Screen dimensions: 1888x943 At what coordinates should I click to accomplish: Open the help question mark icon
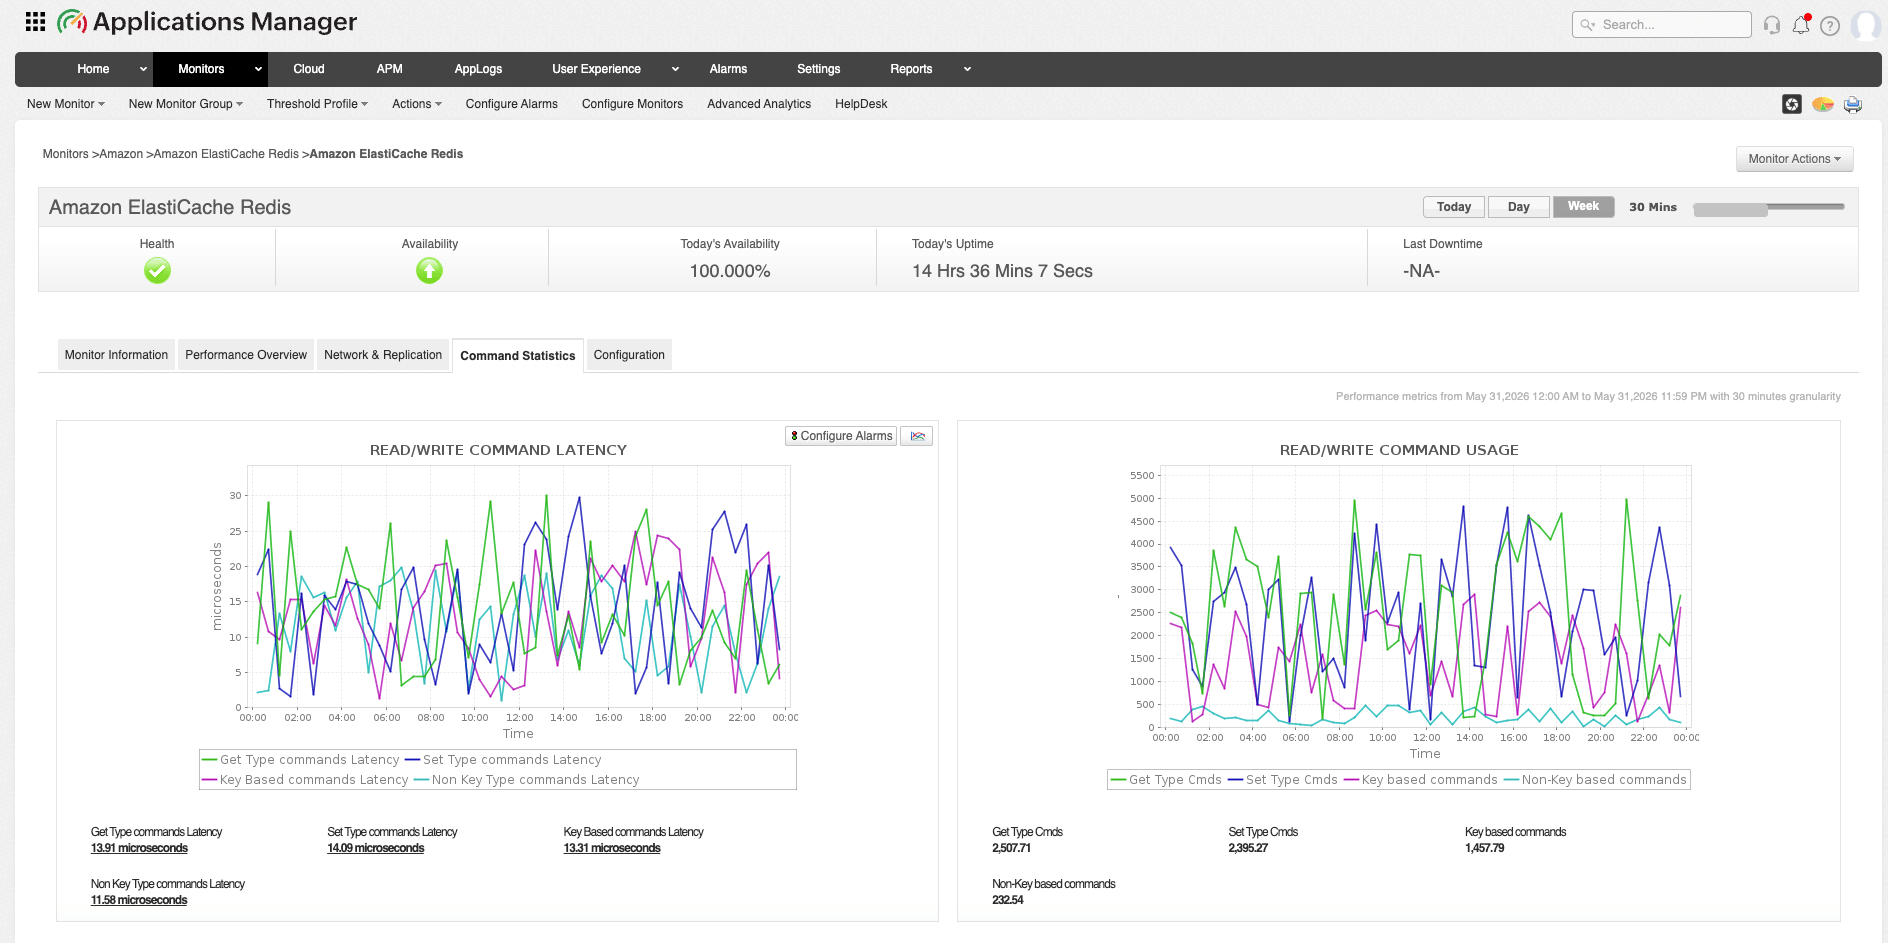(x=1830, y=26)
